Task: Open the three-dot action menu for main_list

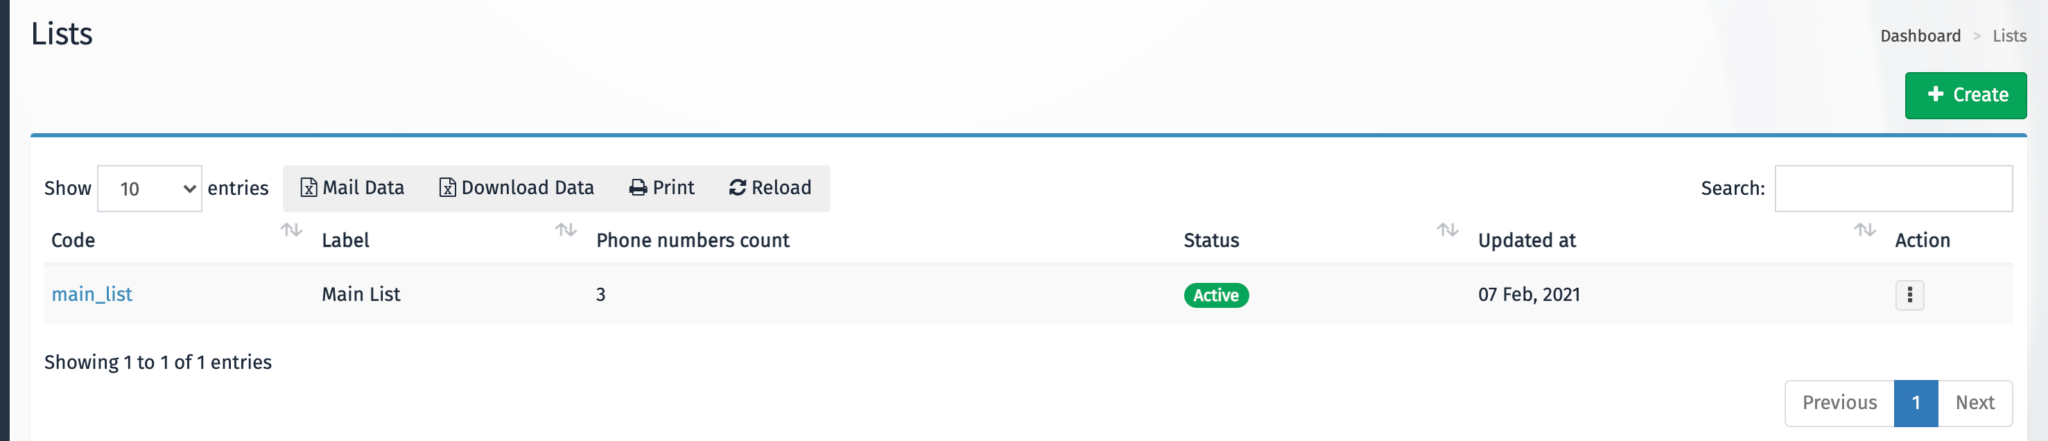Action: [1909, 295]
